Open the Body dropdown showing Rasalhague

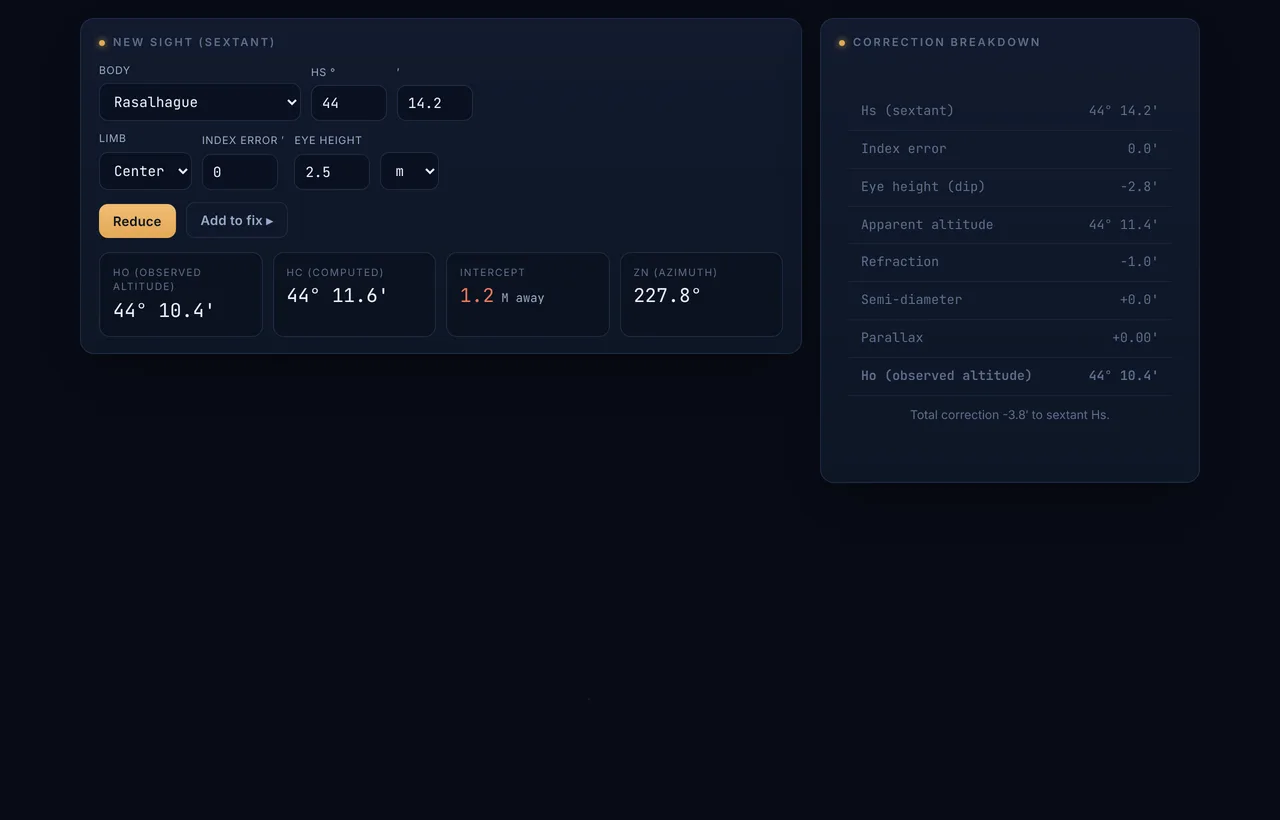click(x=200, y=102)
